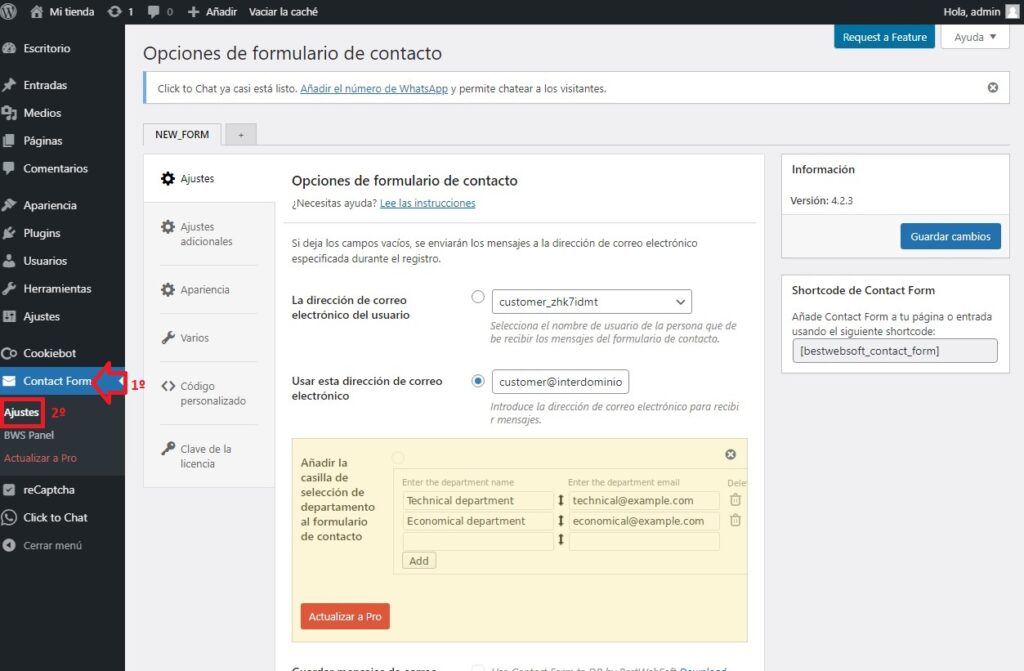Close the Pro department selector box
Image resolution: width=1024 pixels, height=671 pixels.
pos(731,454)
